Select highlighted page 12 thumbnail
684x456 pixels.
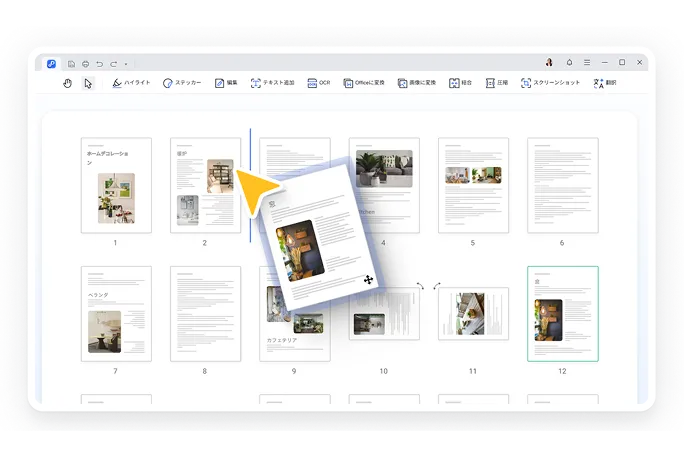[x=563, y=314]
